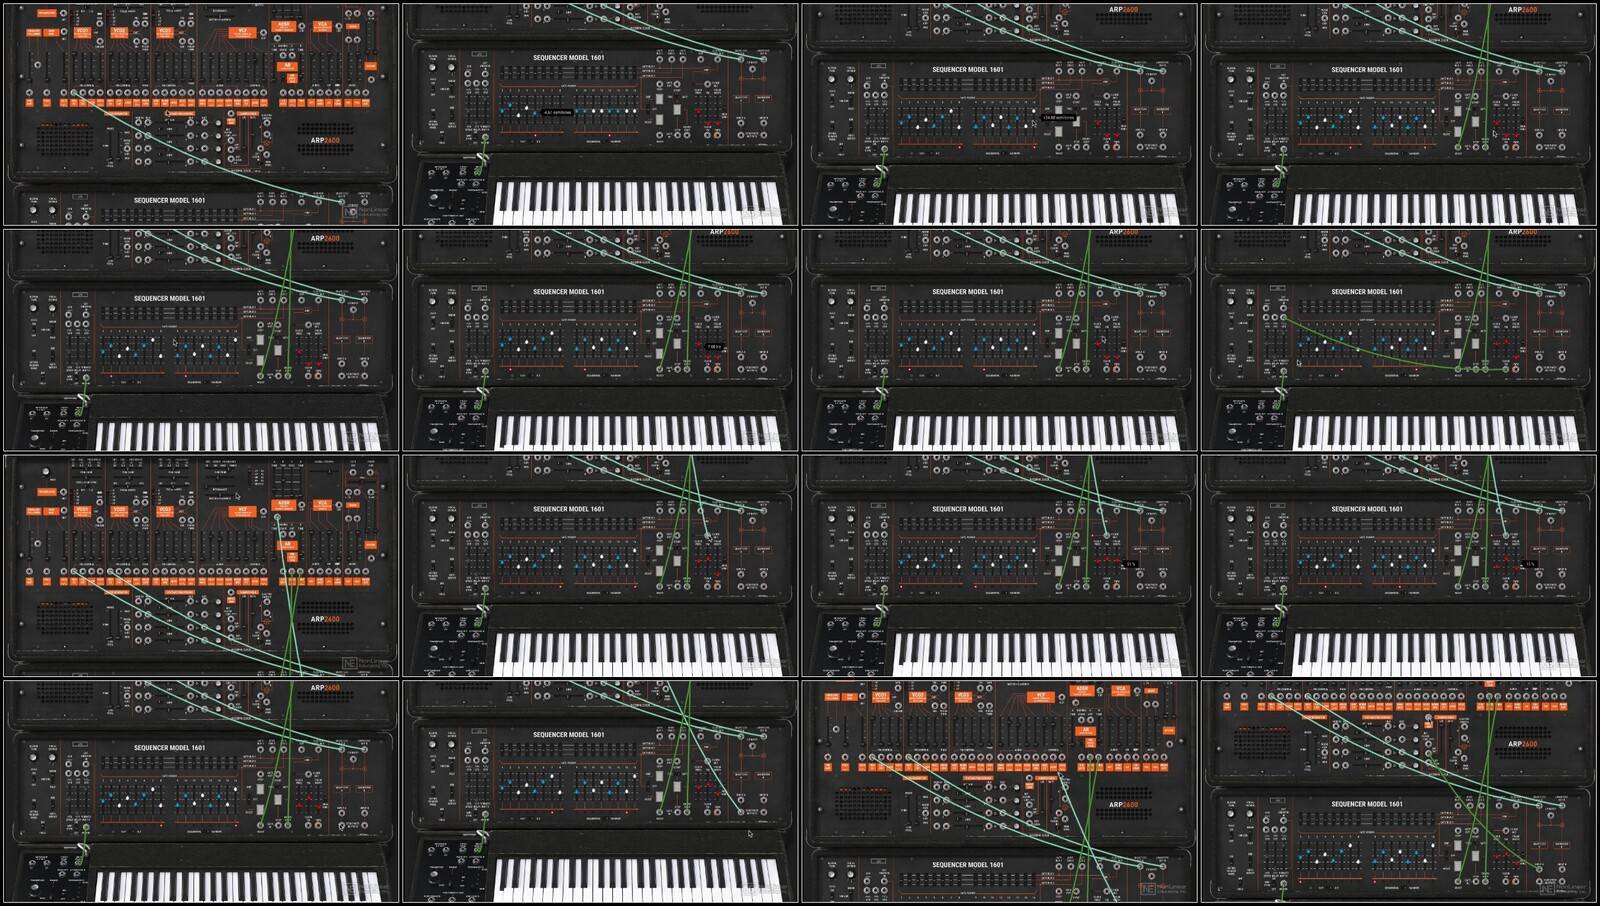
Task: Click the VCO1 label in the top-left frame
Action: click(82, 32)
